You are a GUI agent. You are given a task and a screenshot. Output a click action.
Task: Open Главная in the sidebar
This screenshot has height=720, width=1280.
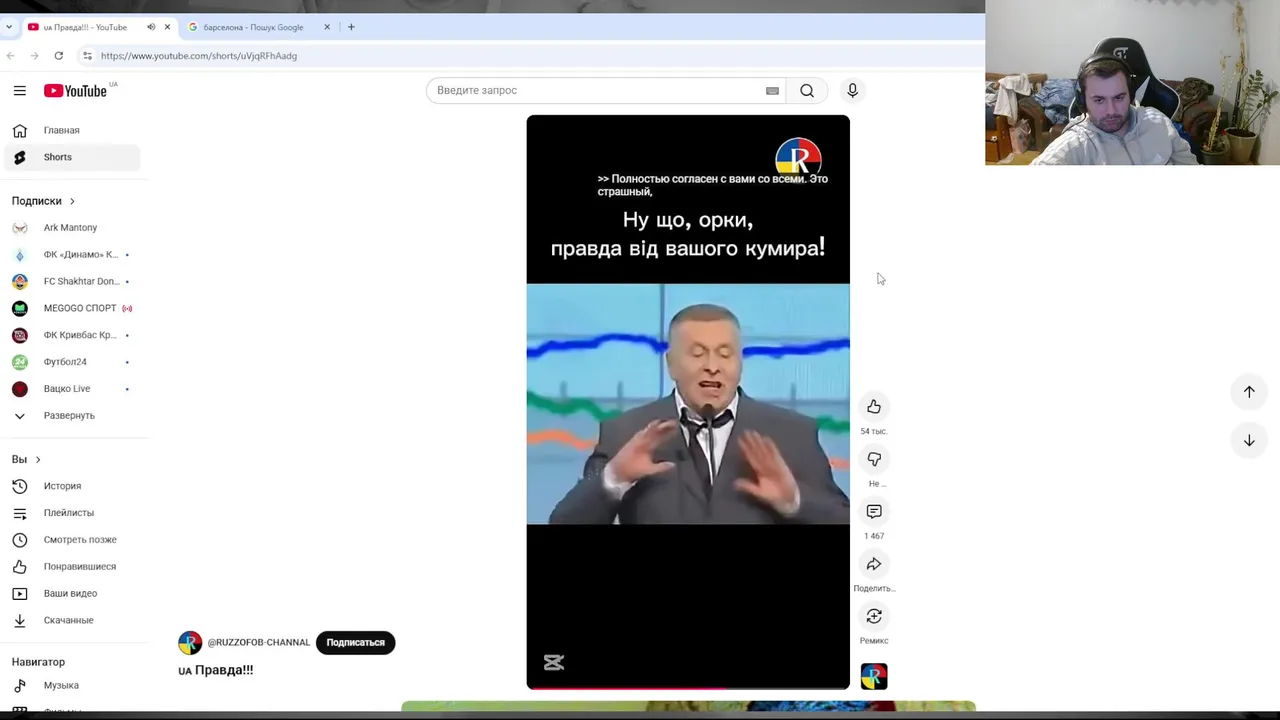[72, 130]
